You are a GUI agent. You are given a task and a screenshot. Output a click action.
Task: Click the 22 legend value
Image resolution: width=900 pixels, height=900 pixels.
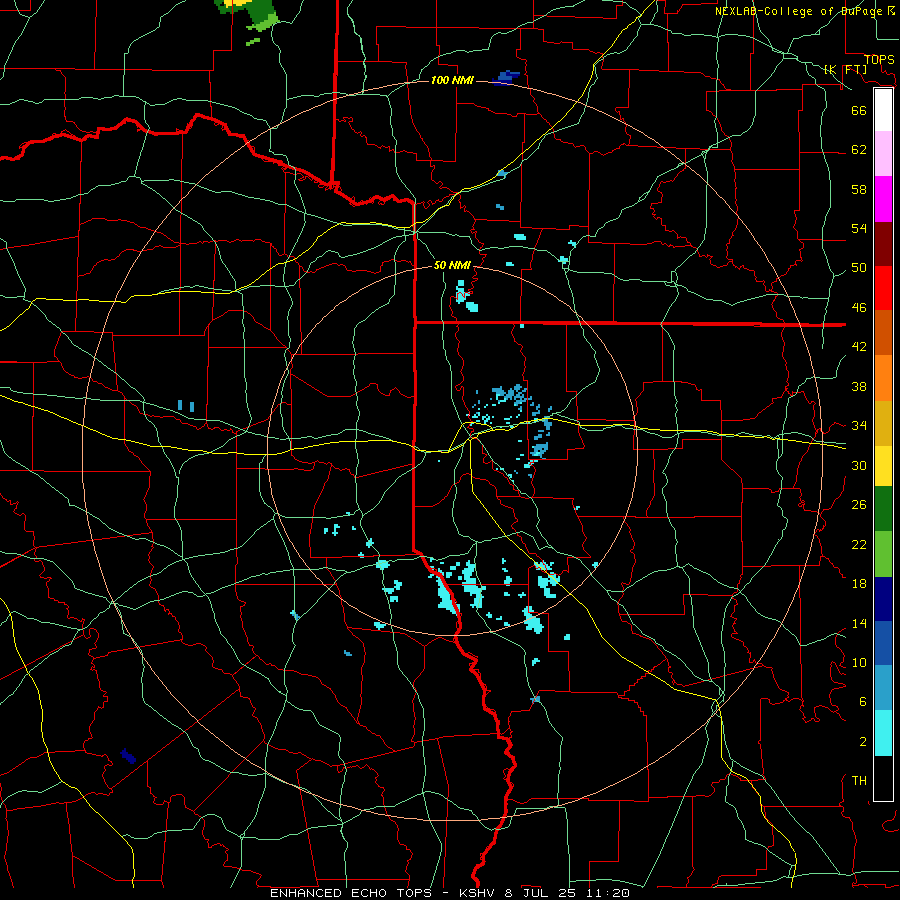[859, 544]
